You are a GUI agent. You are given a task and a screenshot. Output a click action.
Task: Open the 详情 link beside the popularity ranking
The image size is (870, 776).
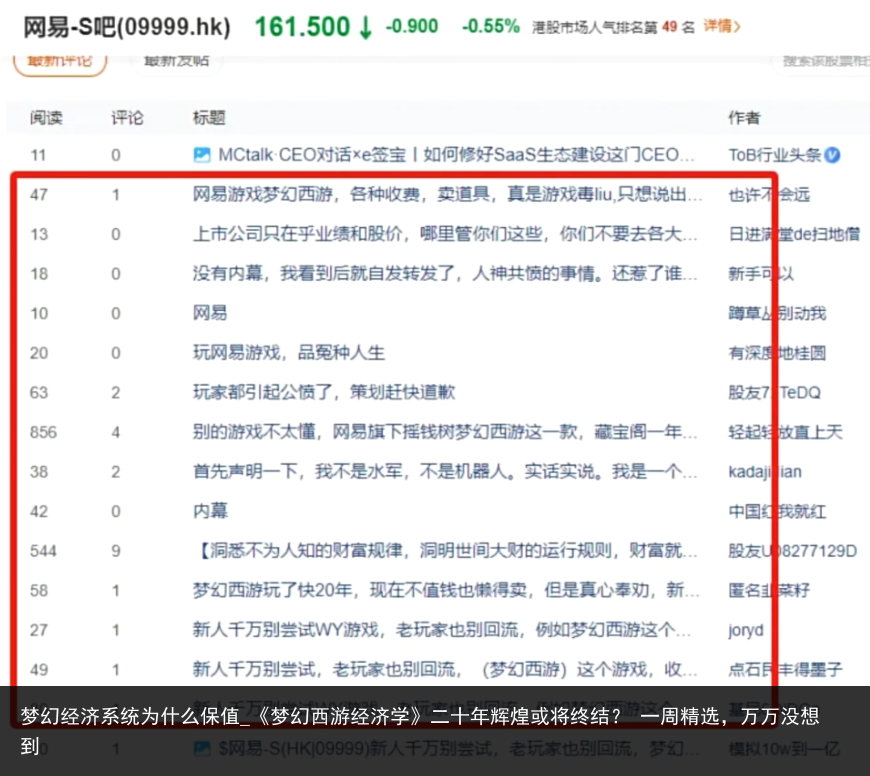[721, 26]
